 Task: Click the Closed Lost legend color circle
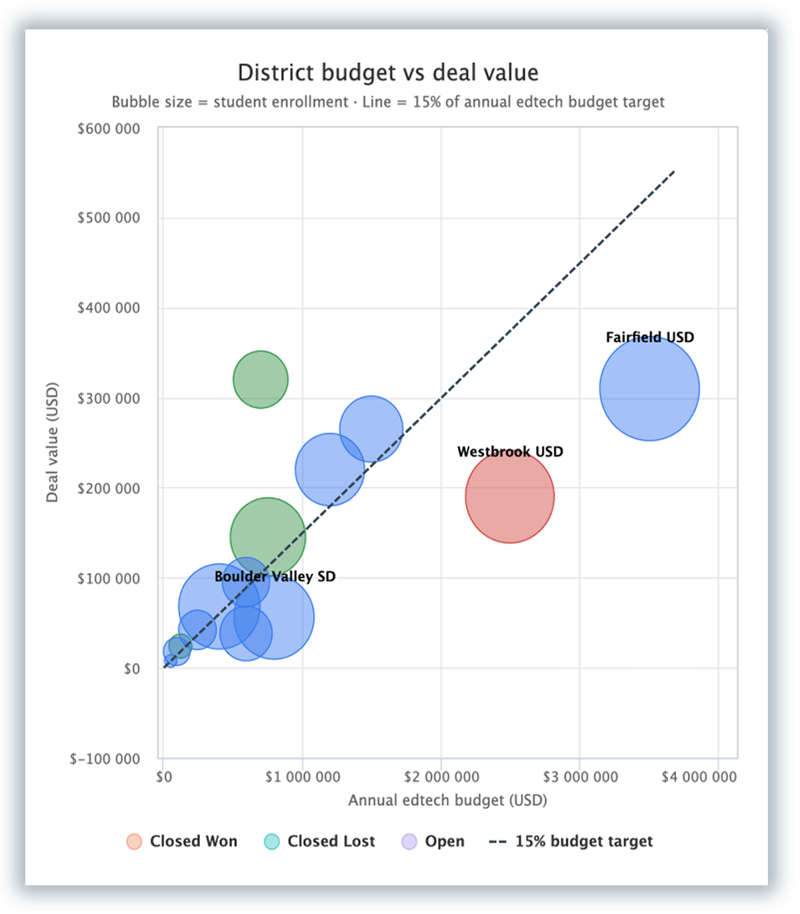272,842
